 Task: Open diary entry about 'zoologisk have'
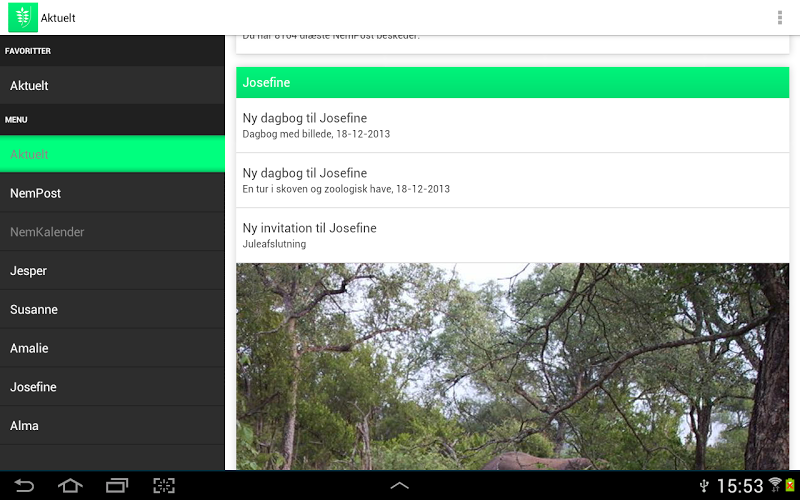[512, 180]
